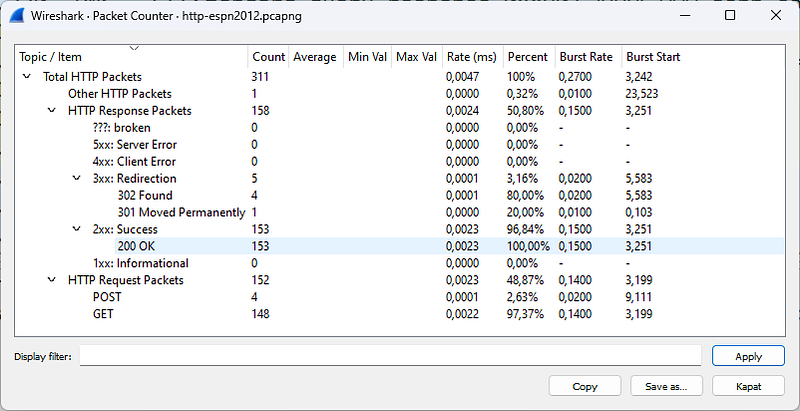Click burst rate 0,2700 in top row

(x=575, y=77)
